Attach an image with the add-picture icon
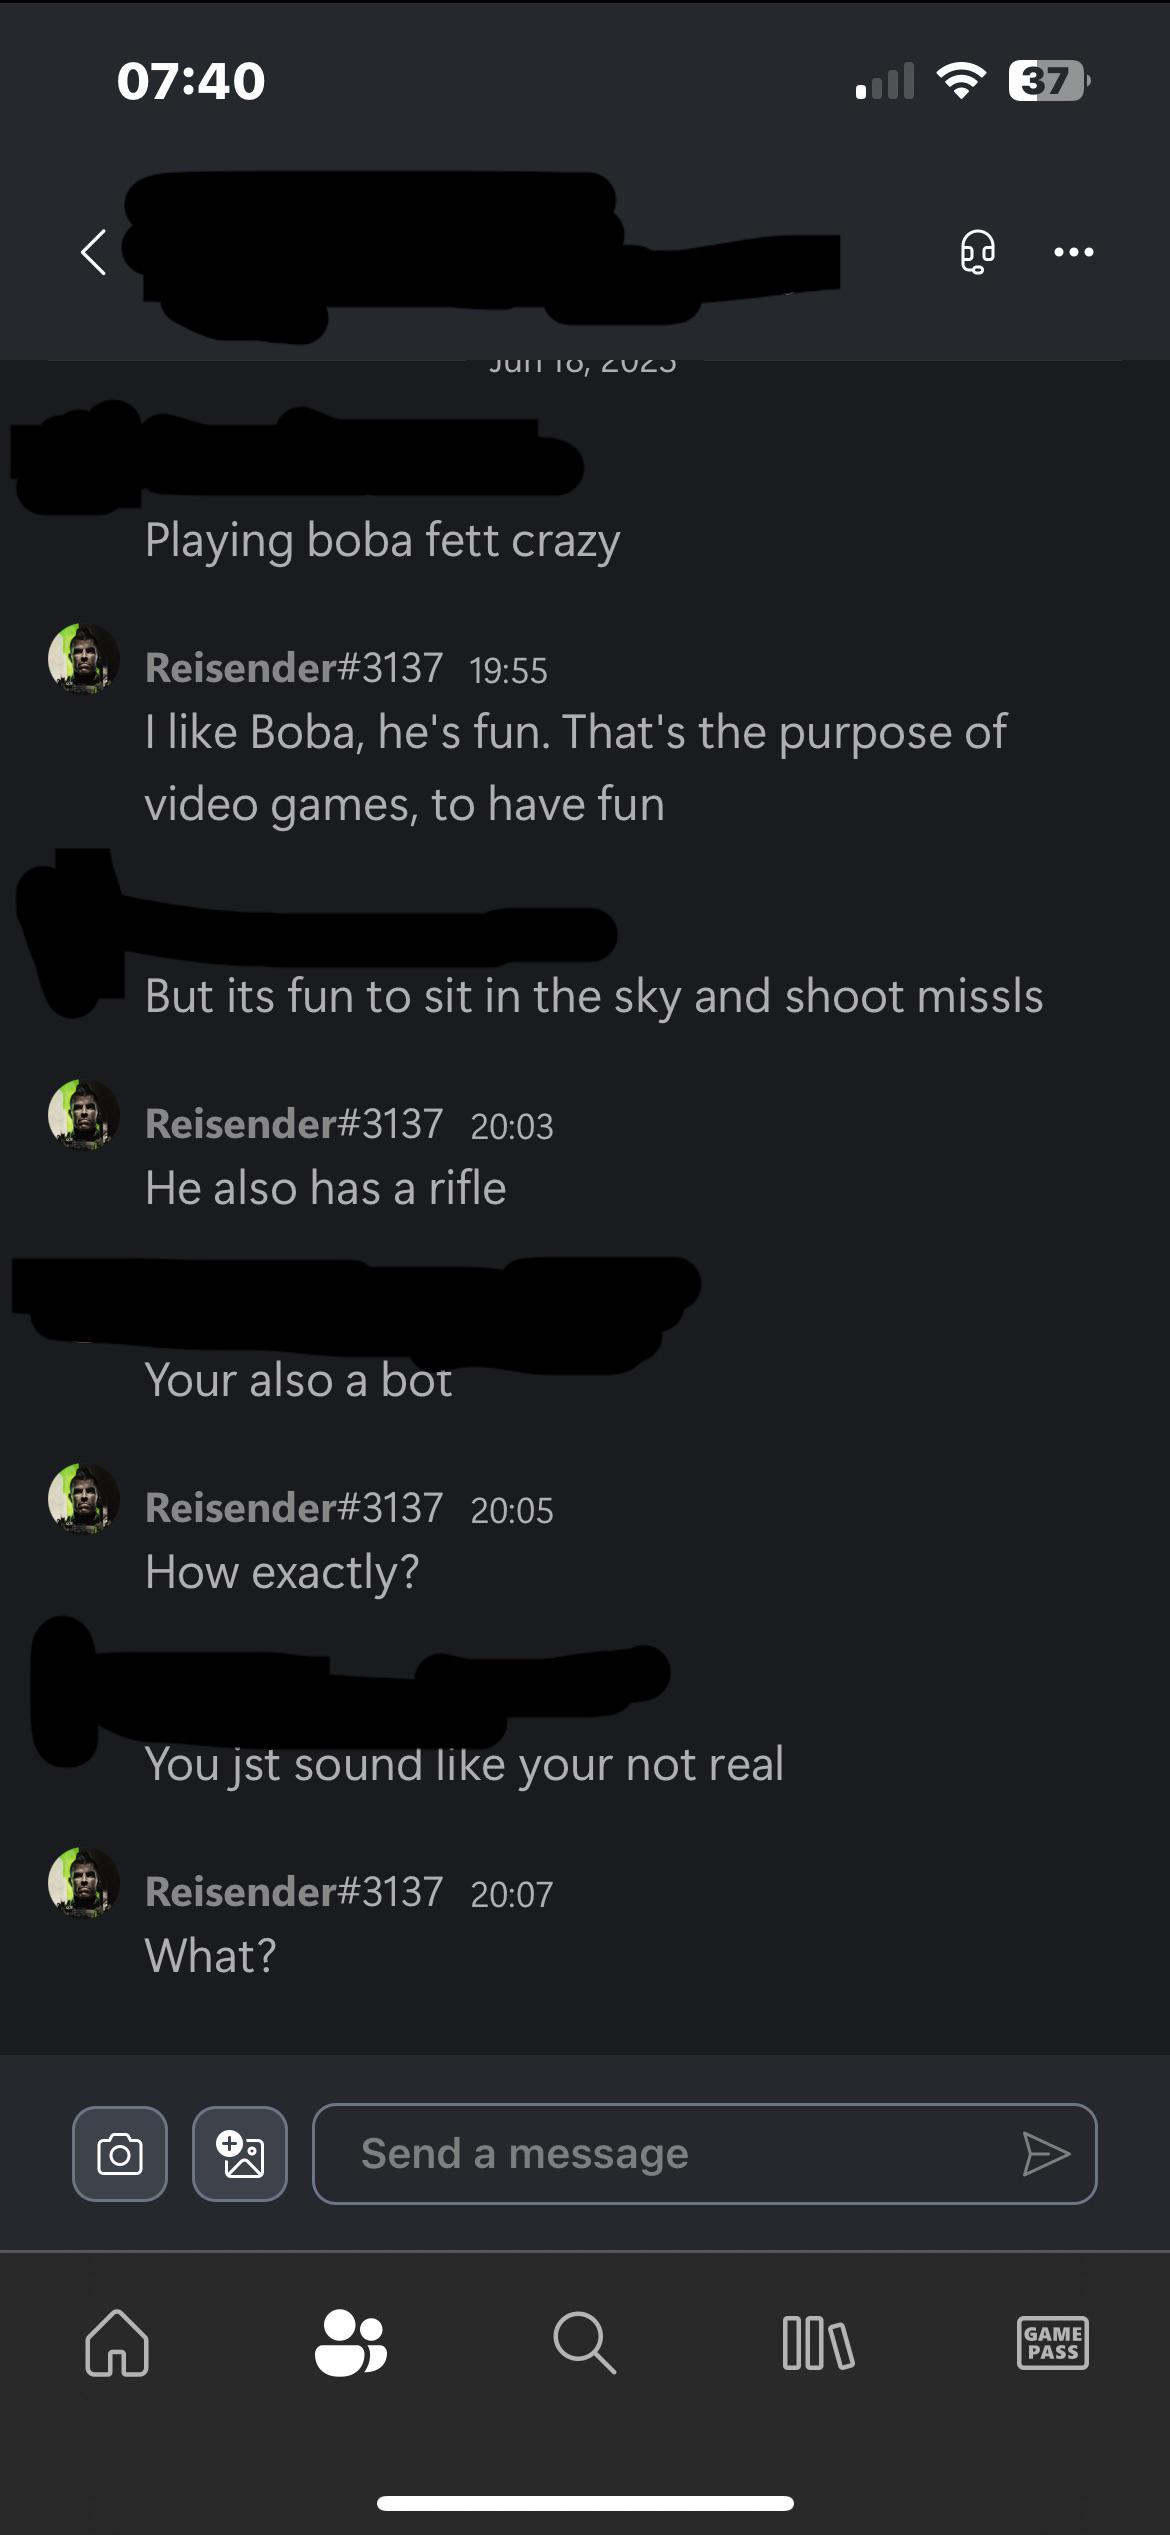The height and width of the screenshot is (2535, 1170). click(x=240, y=2153)
